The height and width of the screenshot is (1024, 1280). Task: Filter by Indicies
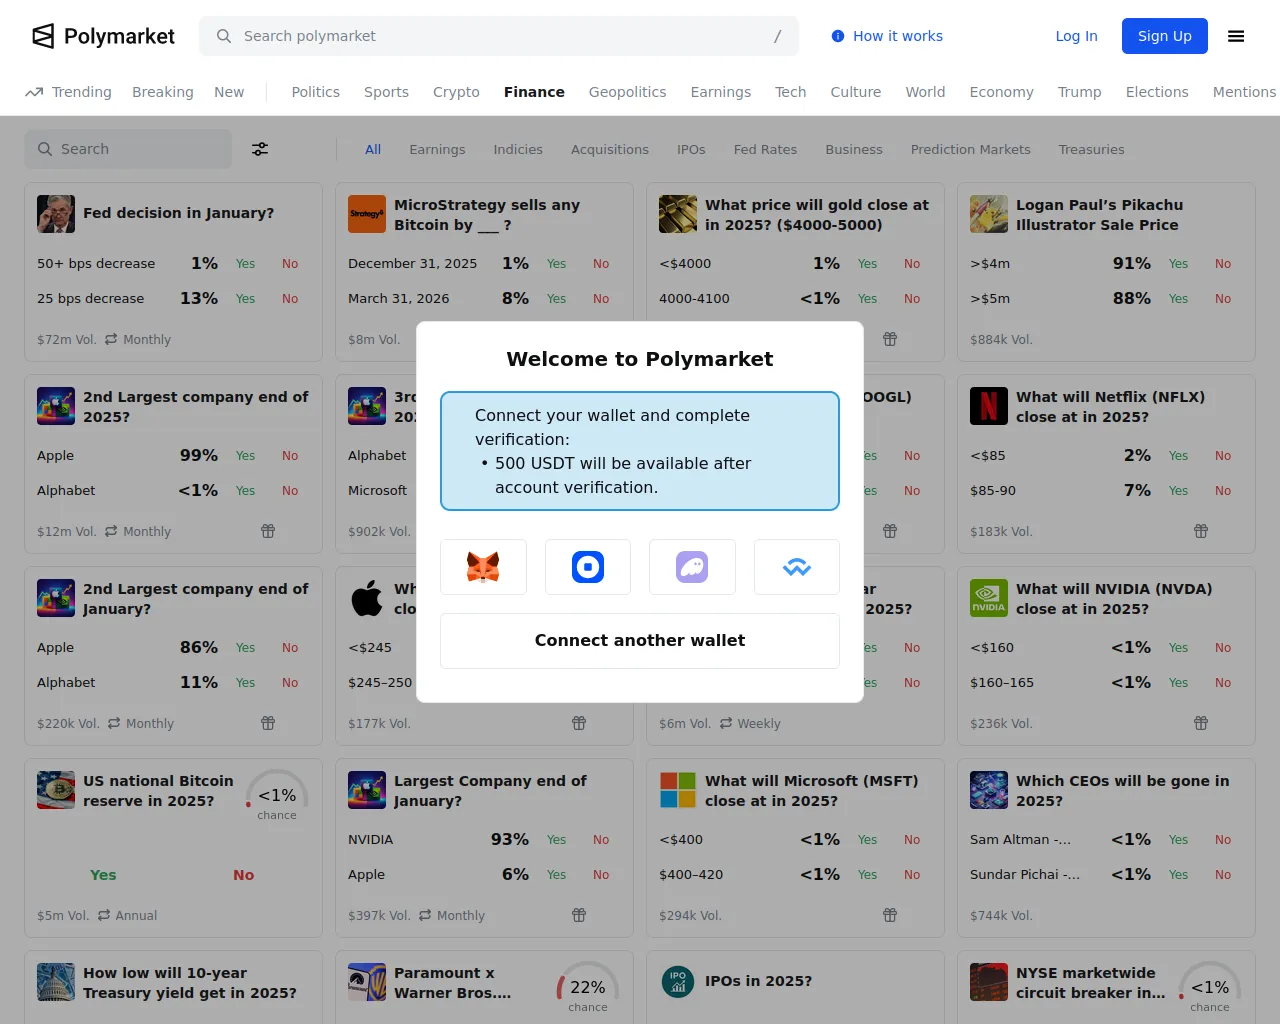[x=518, y=149]
